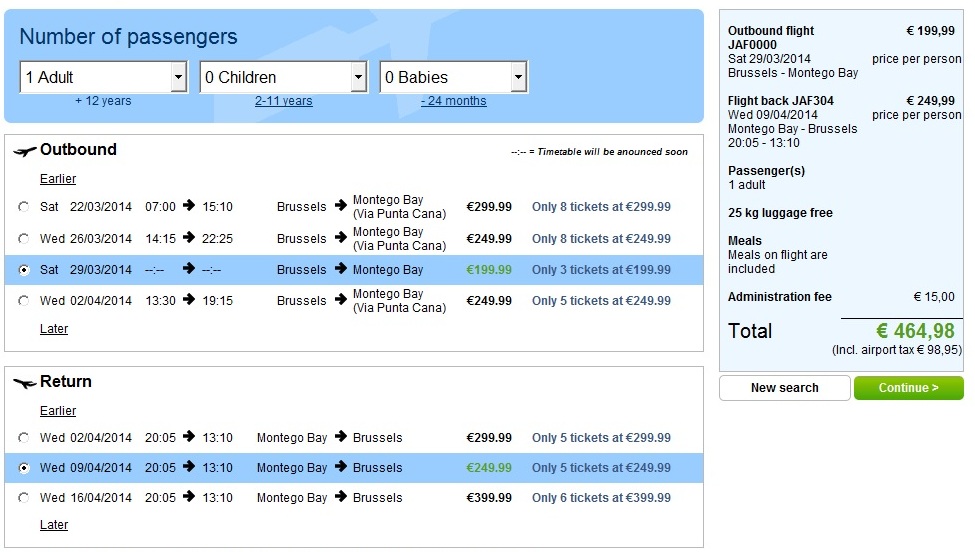The image size is (975, 552).
Task: Click the green €199.99 outbound price
Action: [x=489, y=270]
